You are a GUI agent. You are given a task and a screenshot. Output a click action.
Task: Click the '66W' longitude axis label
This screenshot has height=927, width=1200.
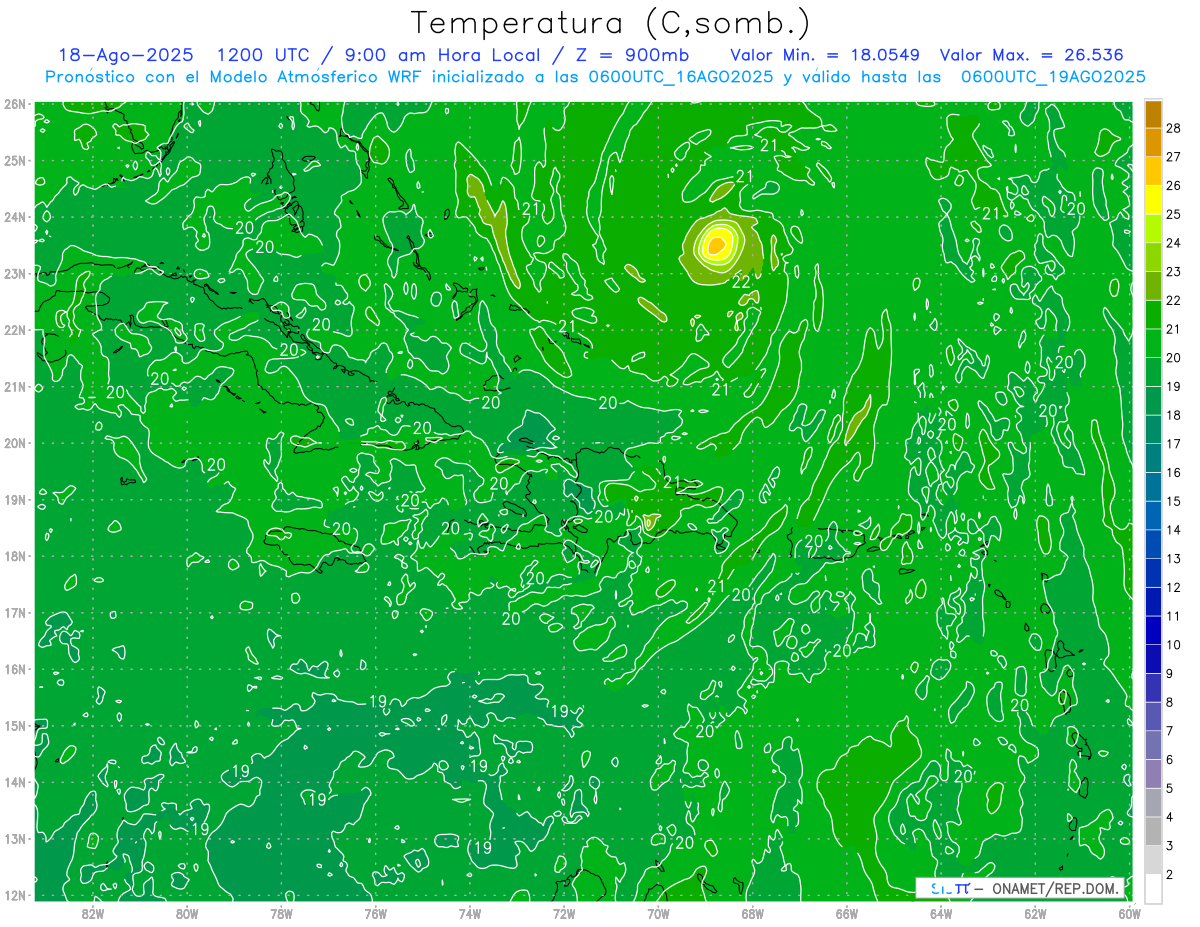847,912
